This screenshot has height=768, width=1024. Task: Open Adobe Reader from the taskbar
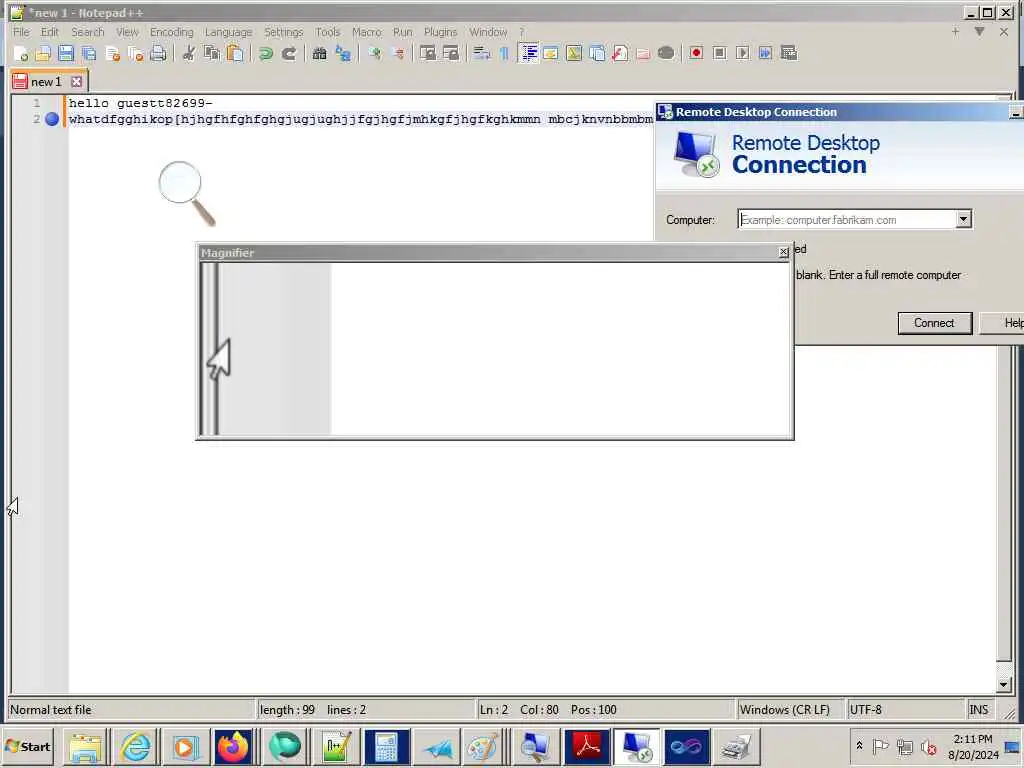(587, 746)
